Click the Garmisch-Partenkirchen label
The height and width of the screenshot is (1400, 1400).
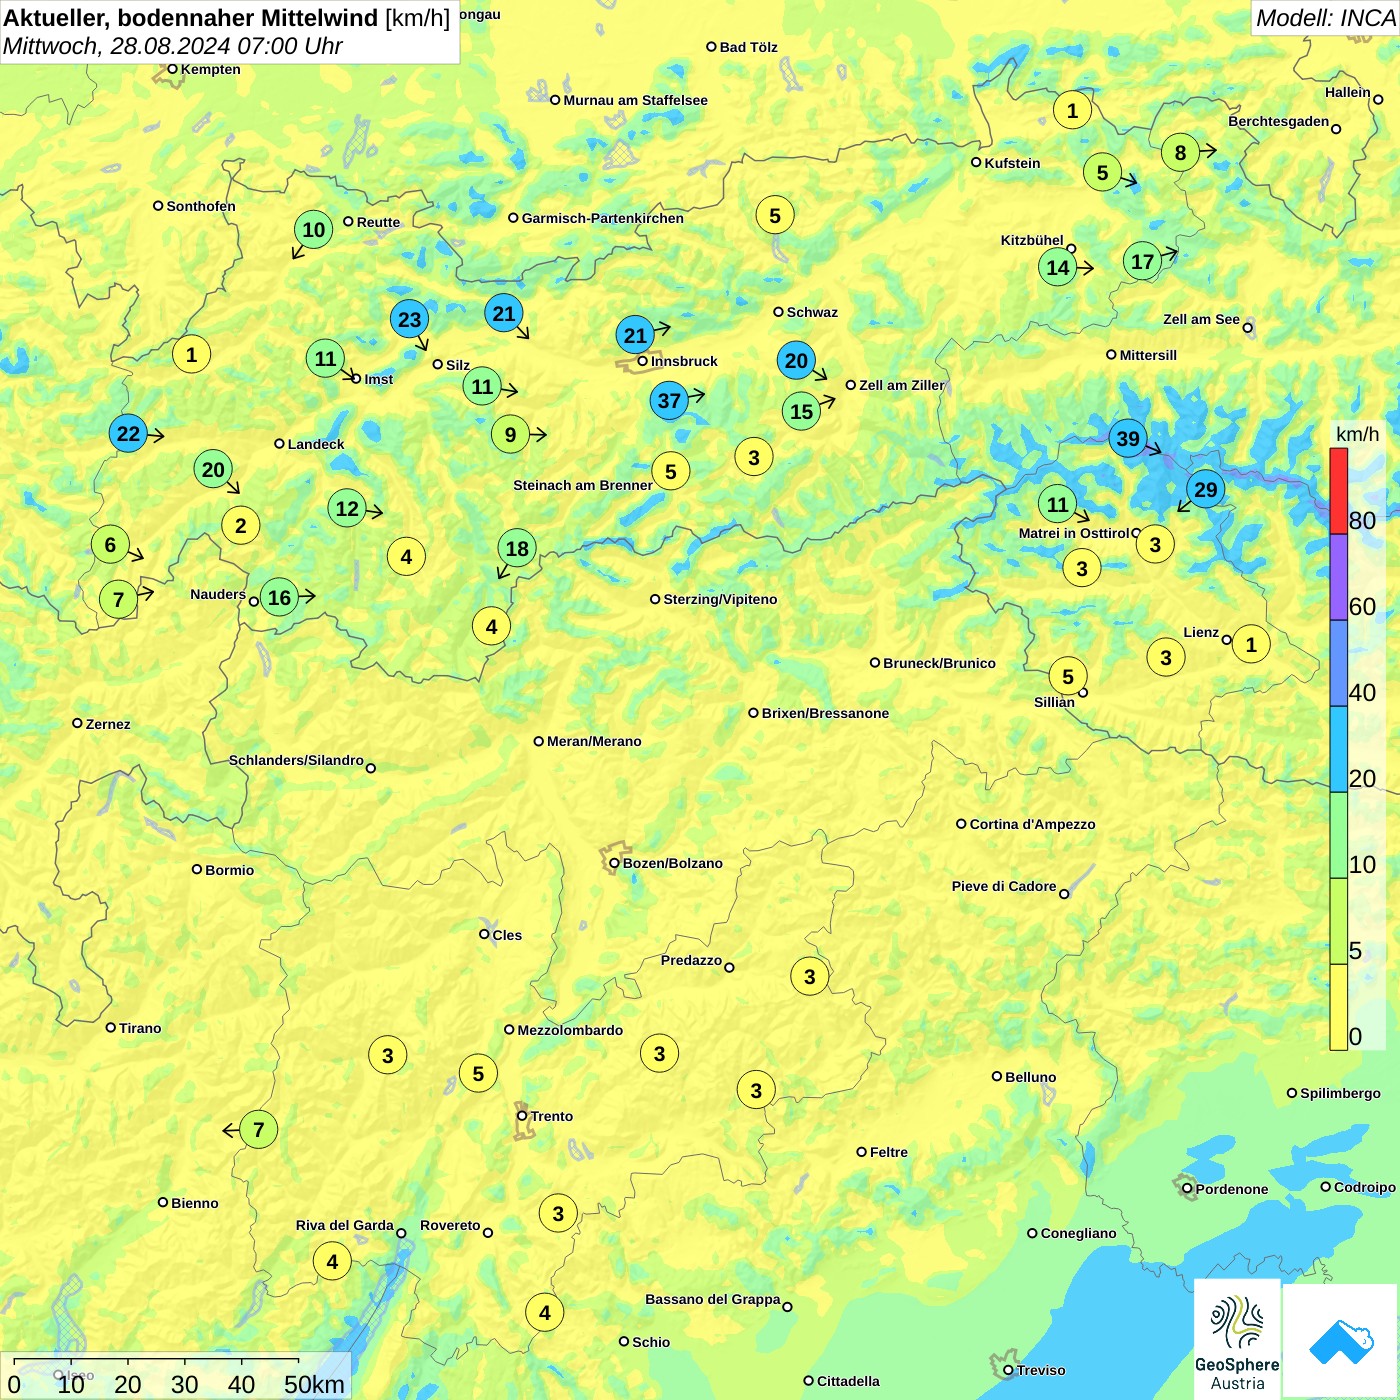pyautogui.click(x=603, y=218)
